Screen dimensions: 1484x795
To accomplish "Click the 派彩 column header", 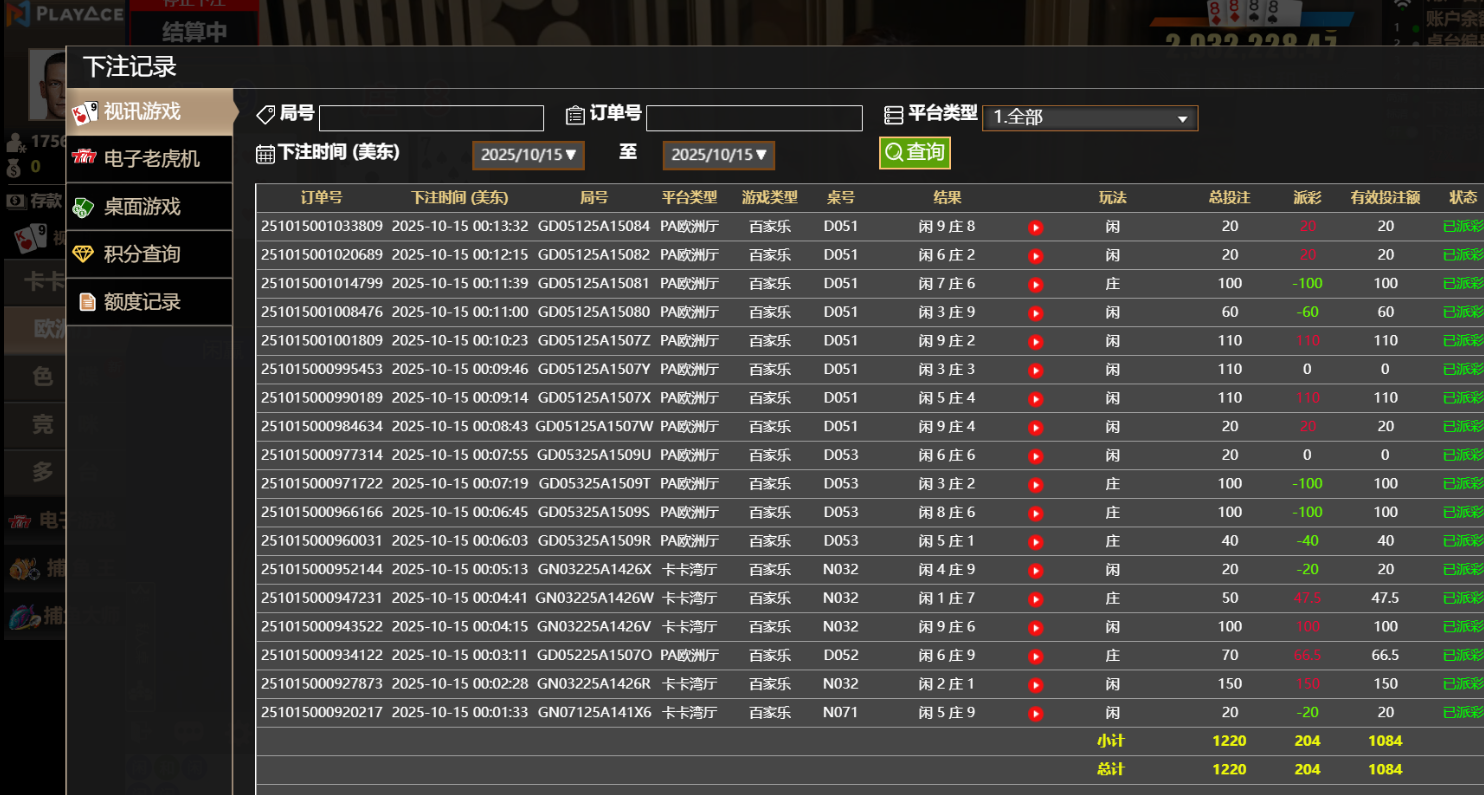I will click(1306, 198).
